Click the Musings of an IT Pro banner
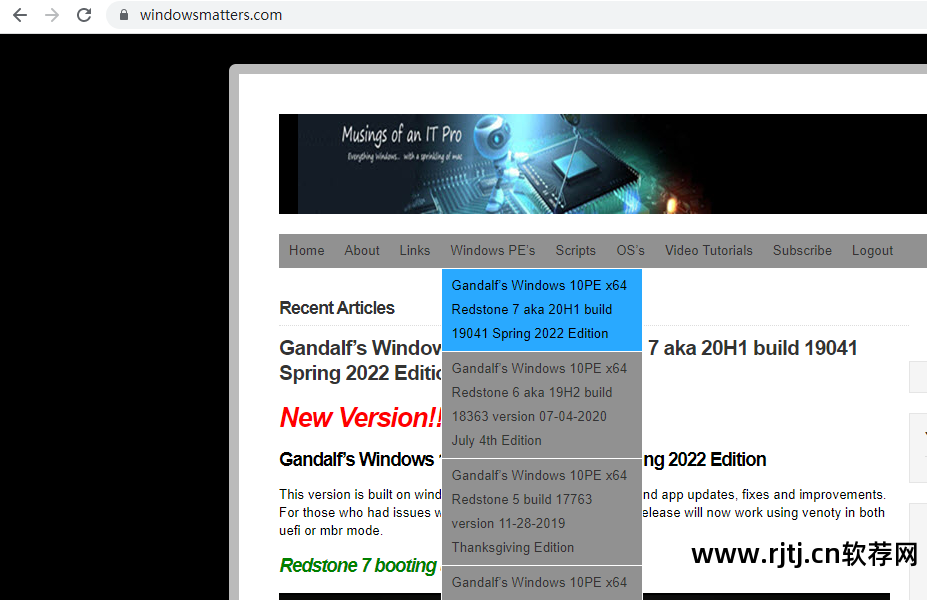Image resolution: width=927 pixels, height=600 pixels. point(603,164)
